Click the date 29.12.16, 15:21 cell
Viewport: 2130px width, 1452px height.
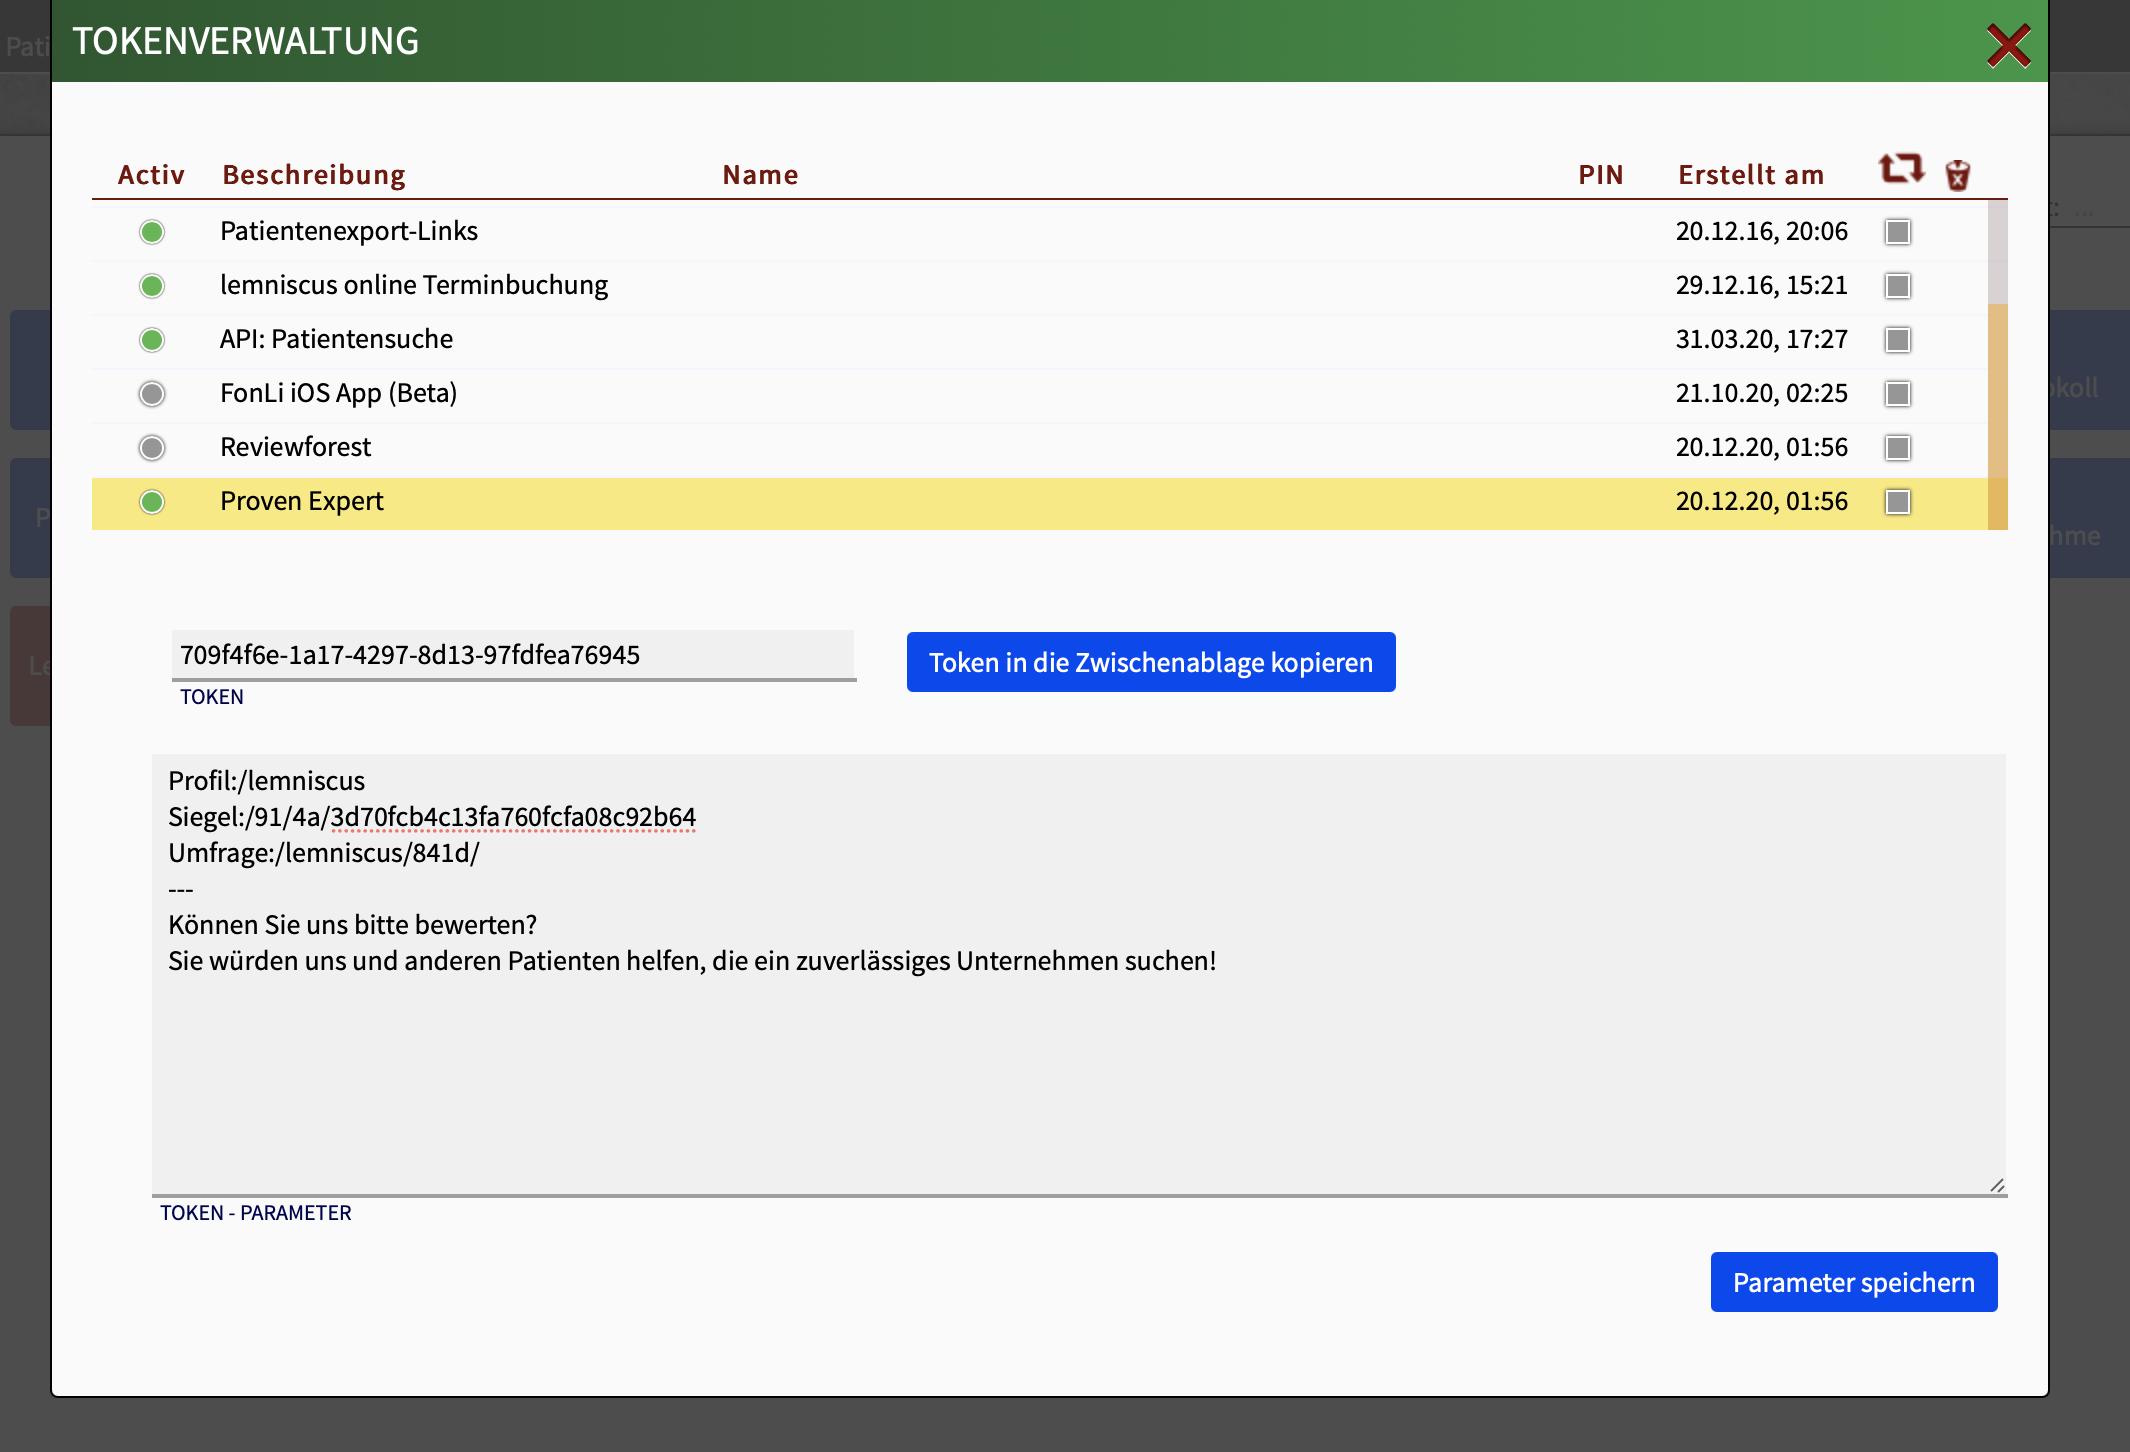click(x=1761, y=285)
